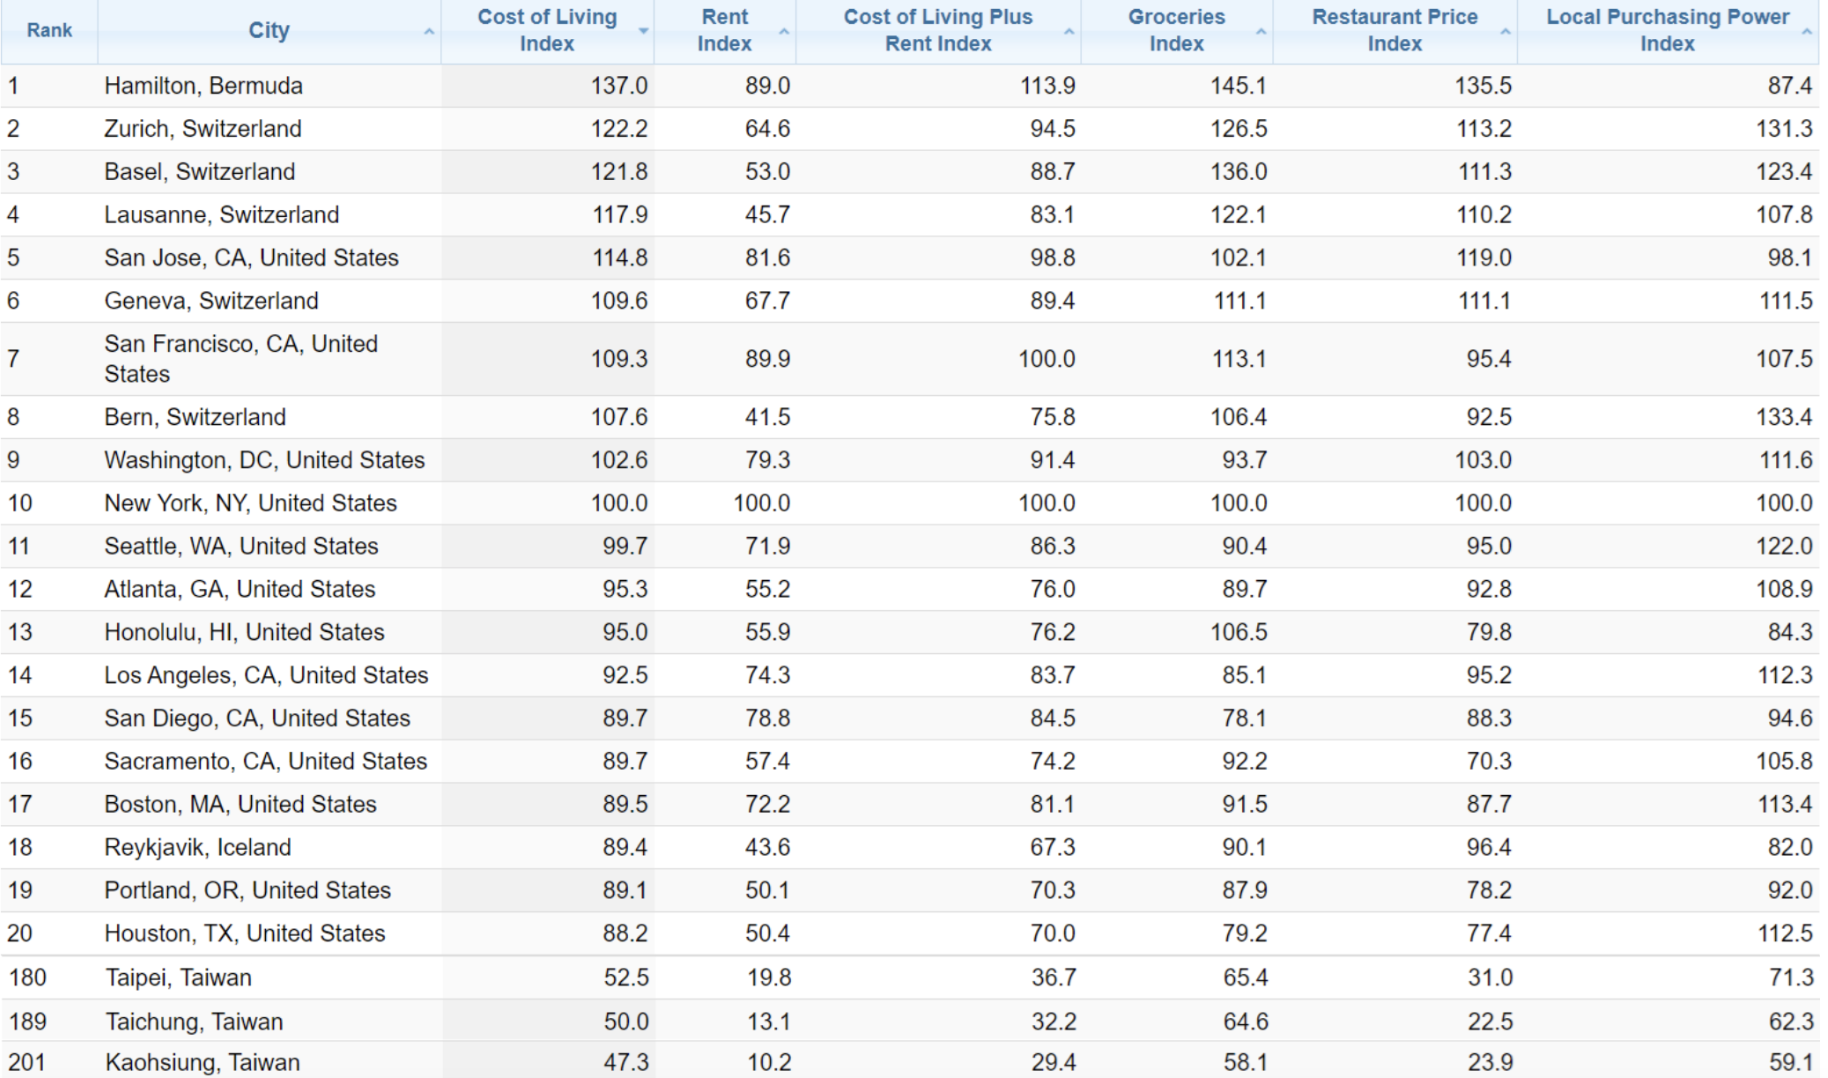Select the Groceries Index column header
Screen dimensions: 1828x1078
[1176, 30]
